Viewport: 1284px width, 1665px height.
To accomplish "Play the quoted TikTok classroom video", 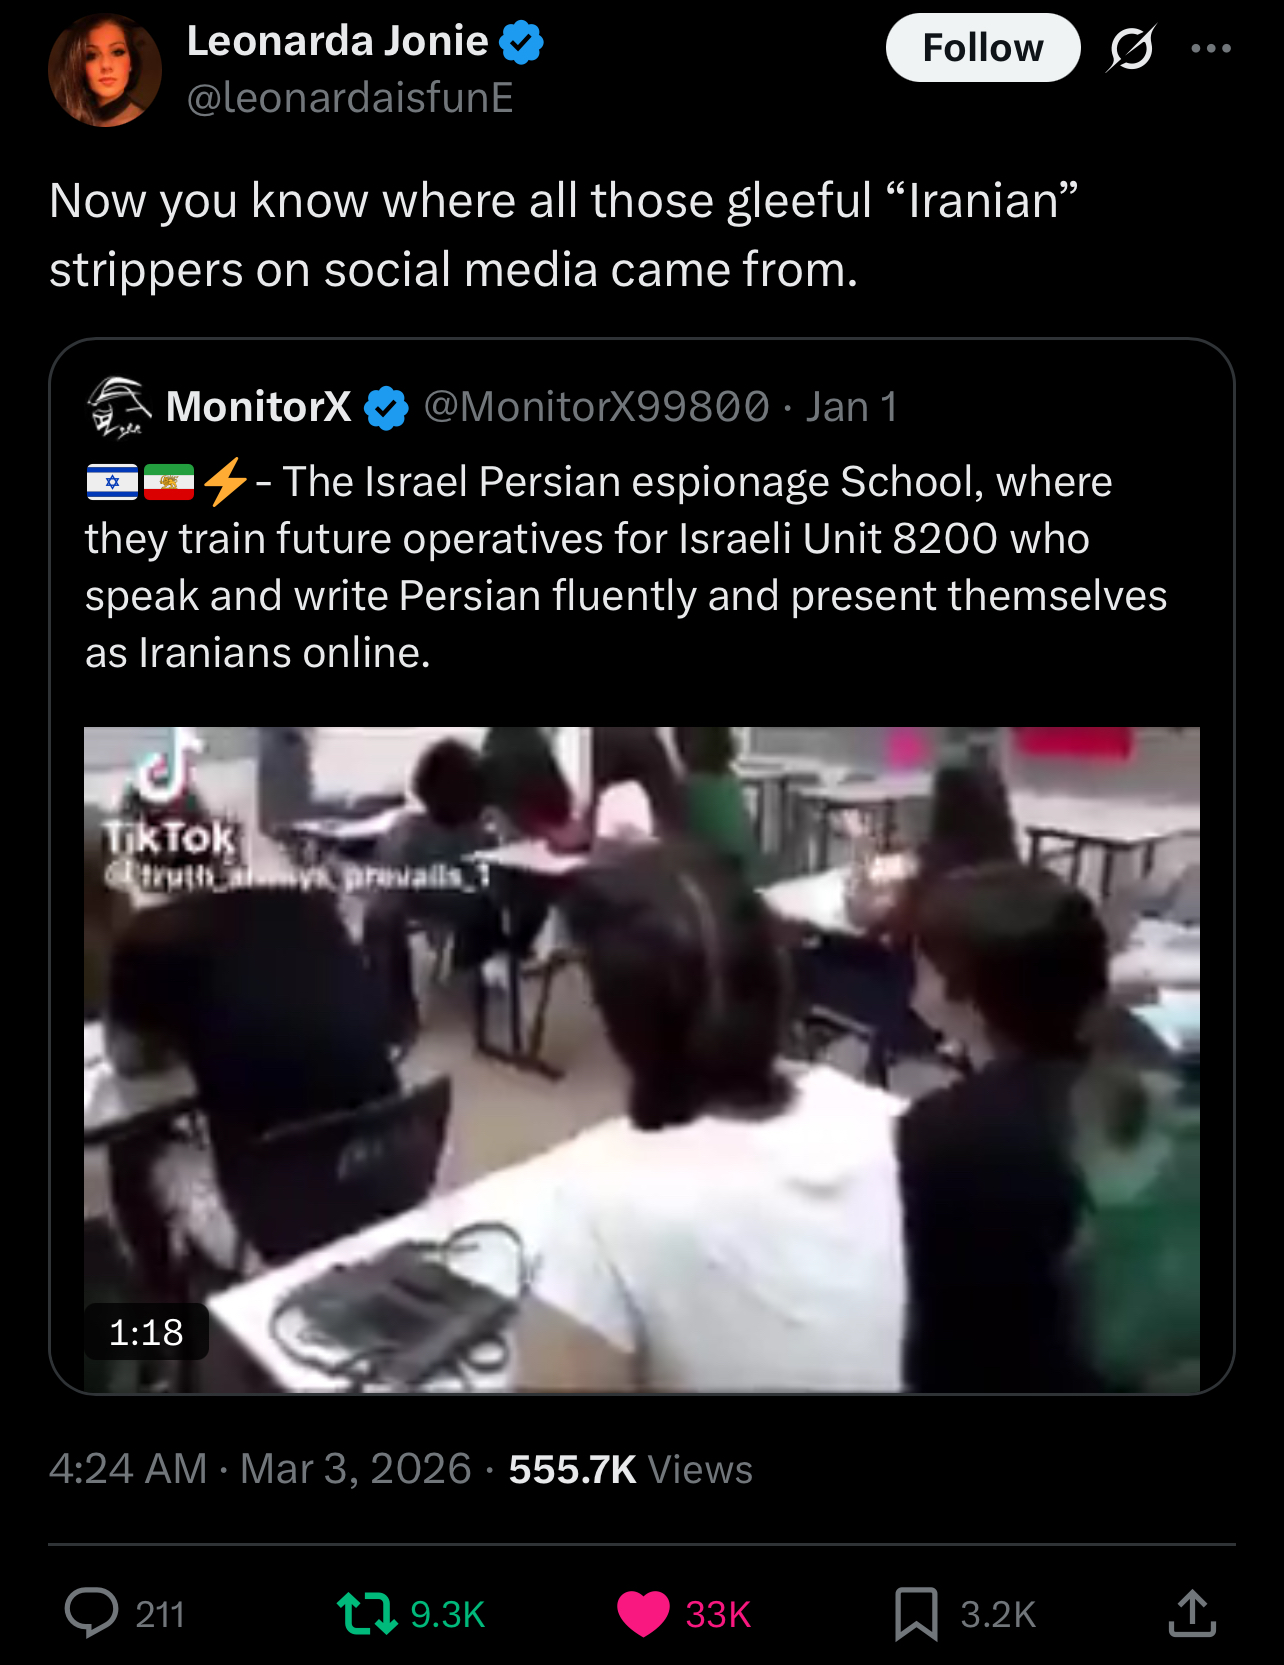I will tap(642, 1059).
